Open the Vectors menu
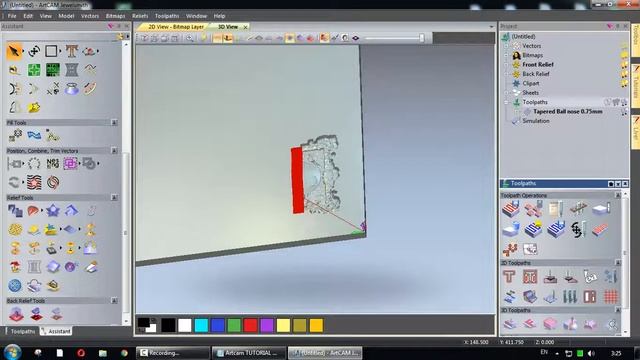Image resolution: width=640 pixels, height=360 pixels. [90, 16]
